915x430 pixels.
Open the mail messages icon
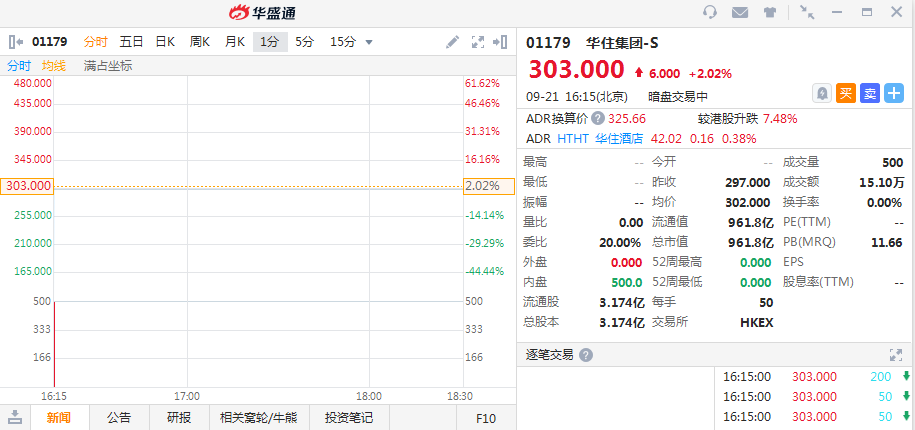point(740,12)
